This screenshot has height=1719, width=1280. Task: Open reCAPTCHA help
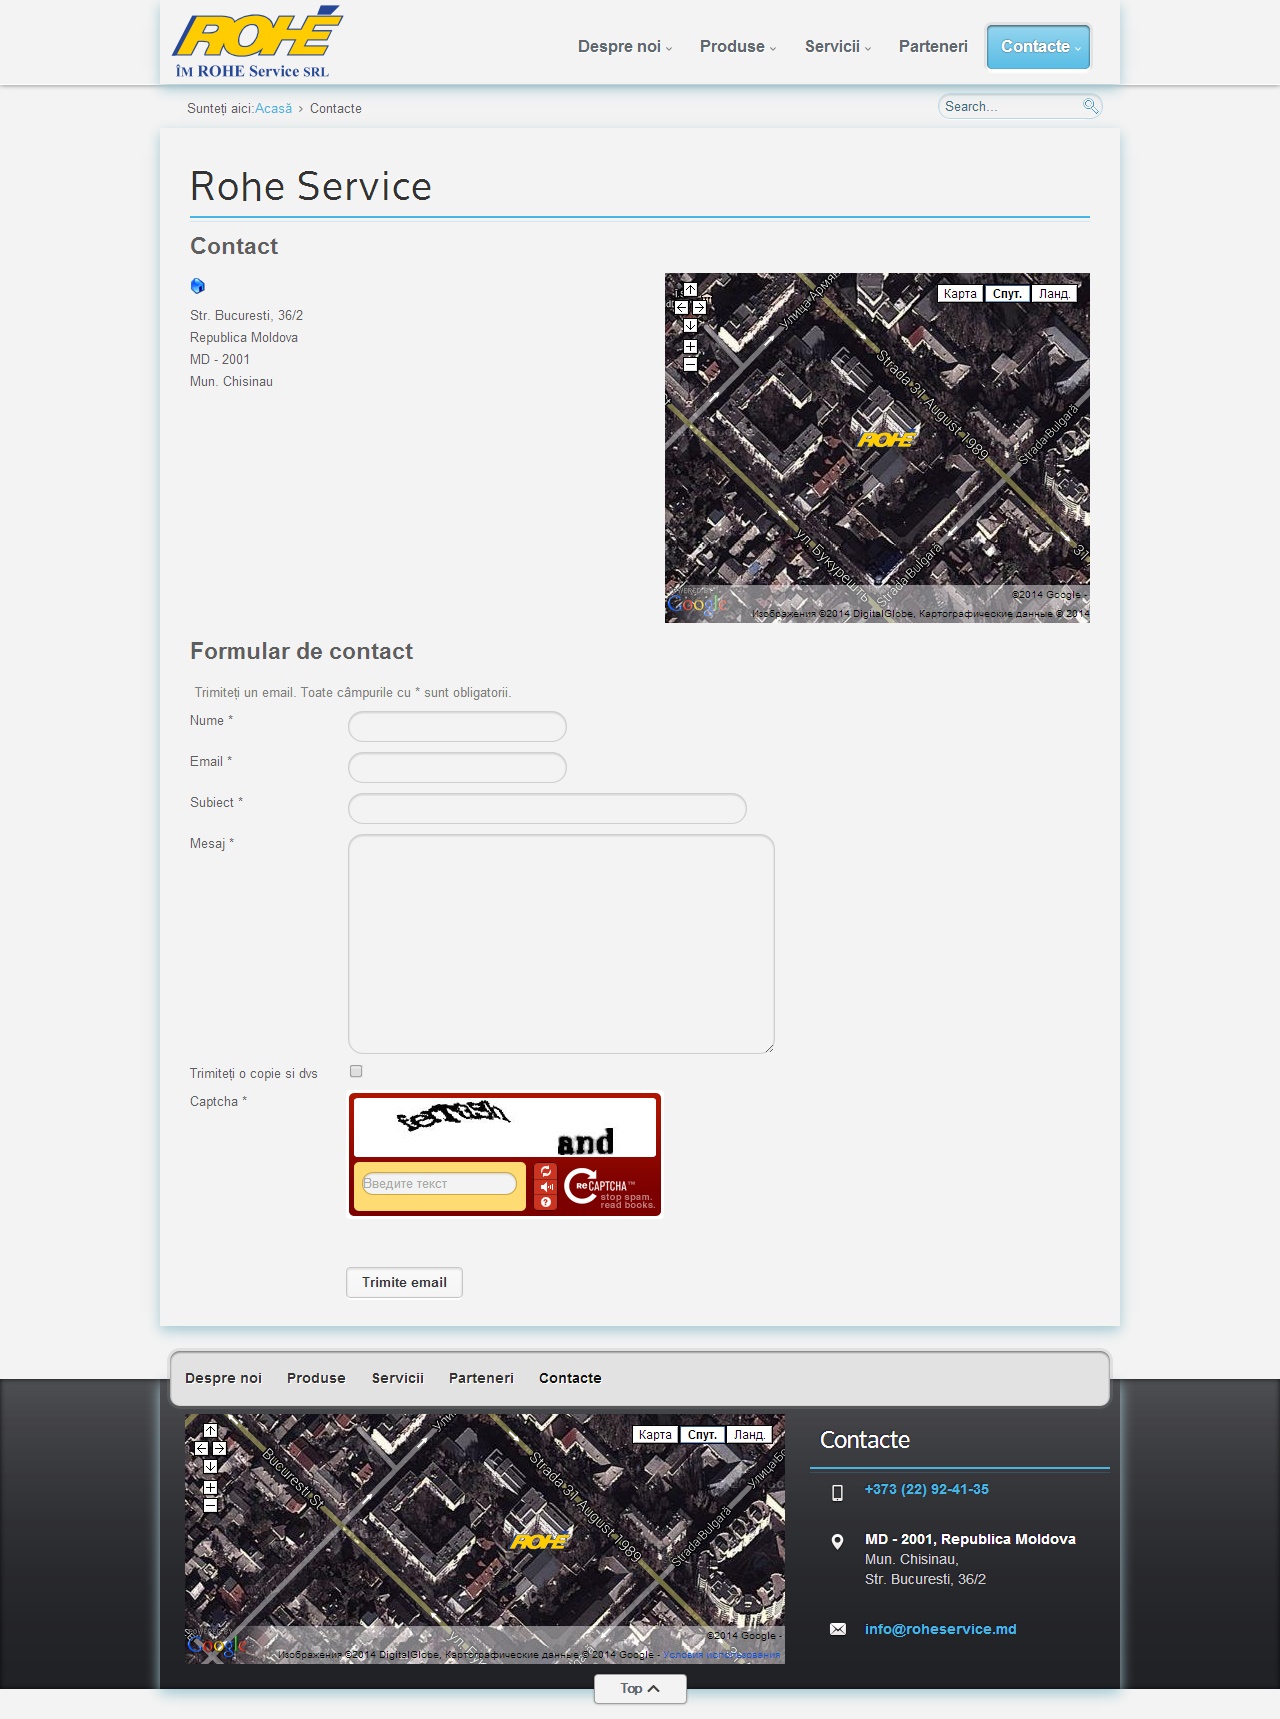[x=546, y=1202]
